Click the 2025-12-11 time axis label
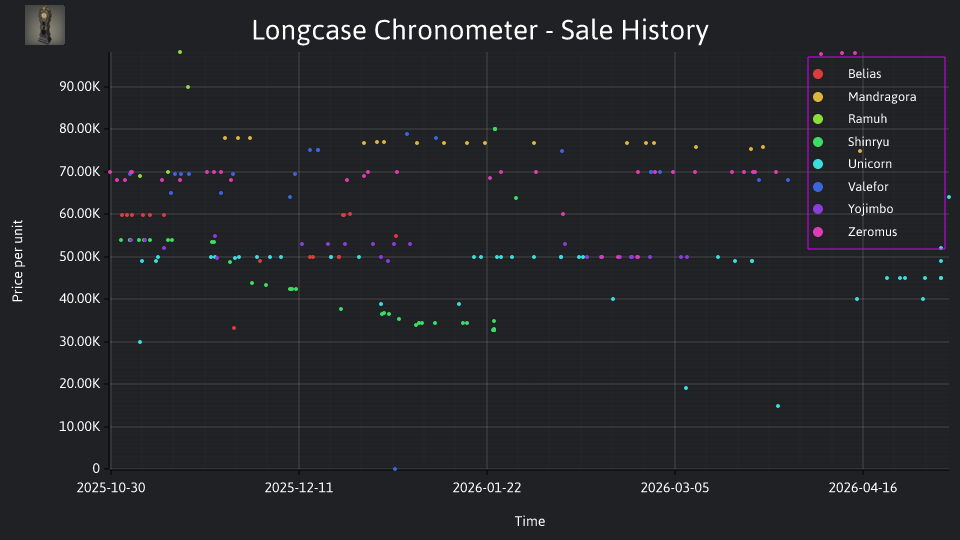This screenshot has width=960, height=540. tap(299, 488)
